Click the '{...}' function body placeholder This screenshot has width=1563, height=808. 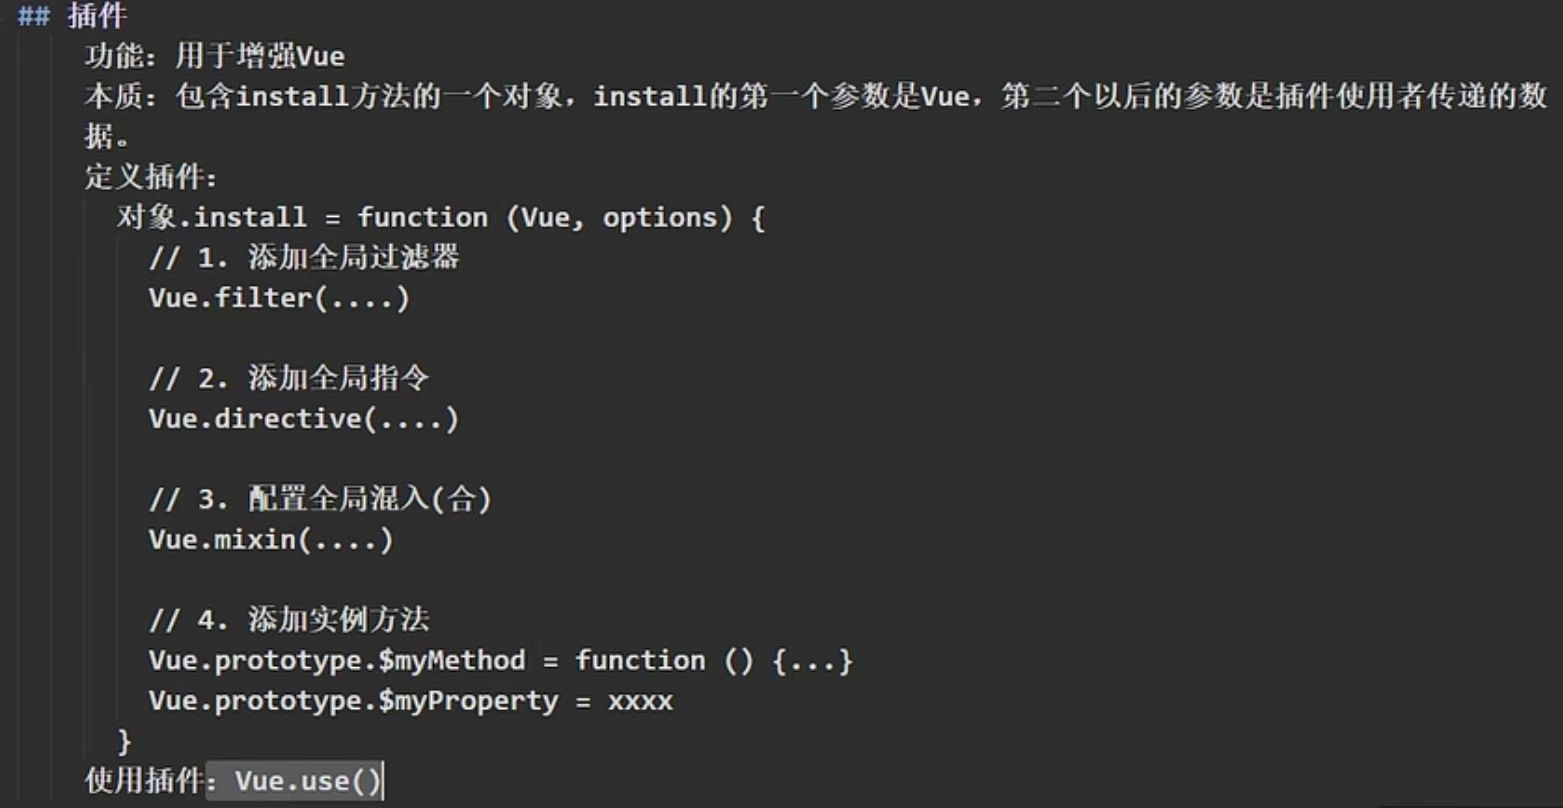tap(812, 661)
